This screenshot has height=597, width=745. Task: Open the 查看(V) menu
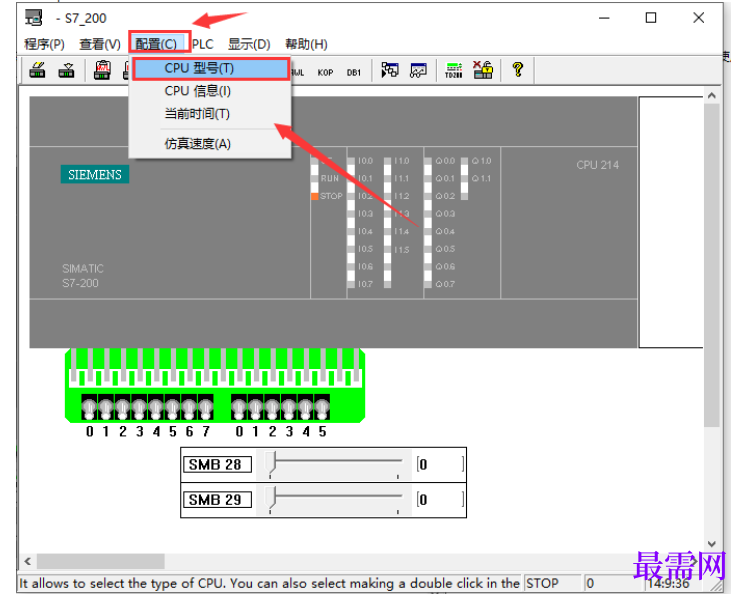coord(100,44)
